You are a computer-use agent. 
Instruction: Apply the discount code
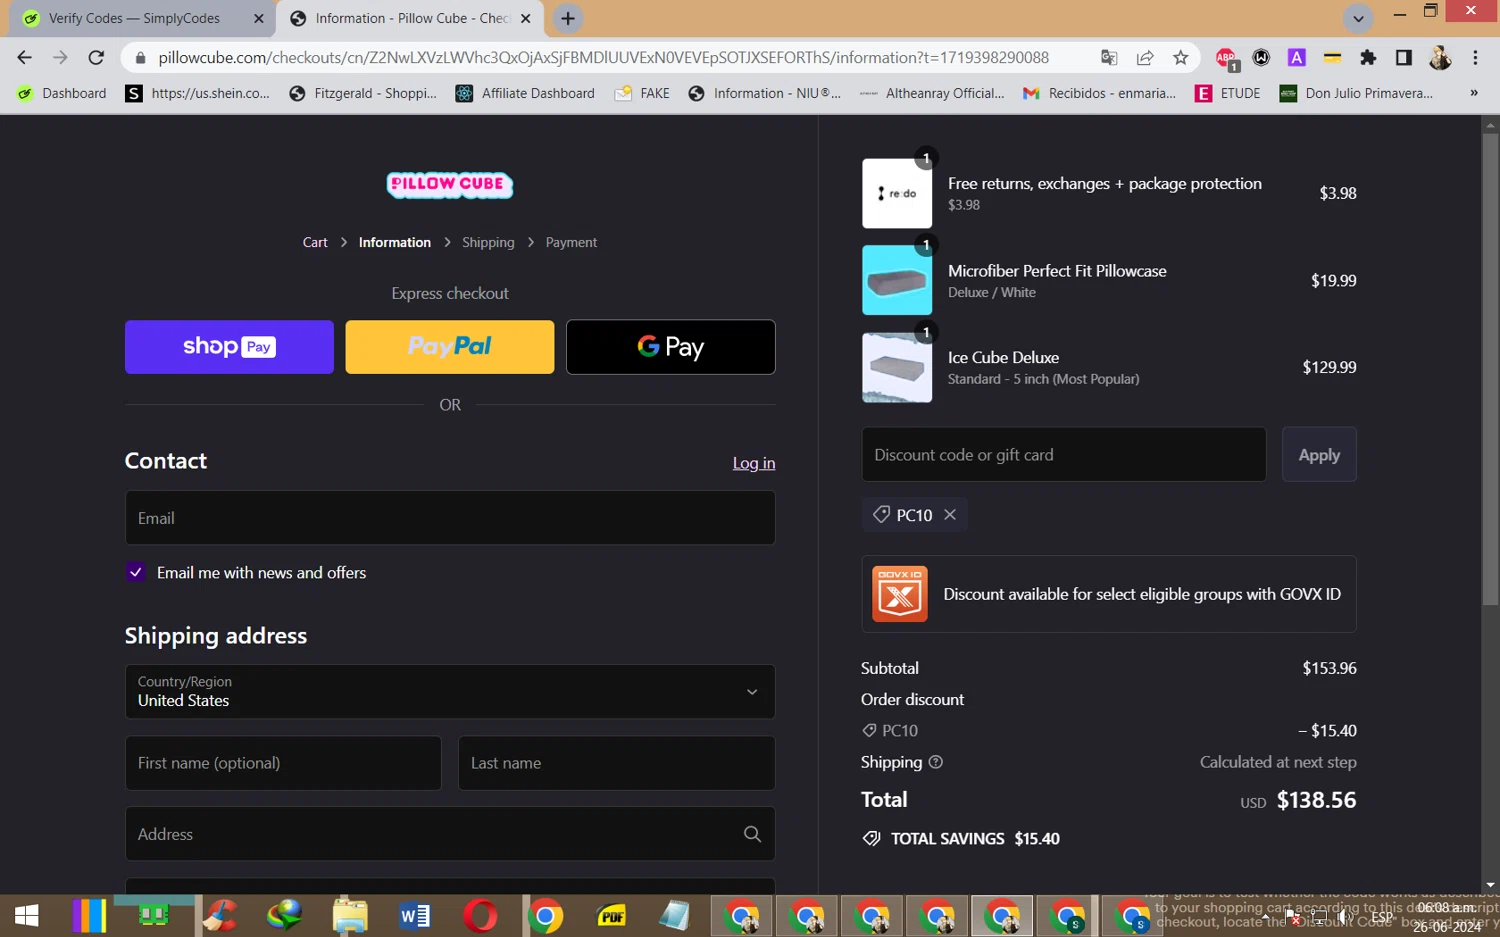[x=1319, y=455]
